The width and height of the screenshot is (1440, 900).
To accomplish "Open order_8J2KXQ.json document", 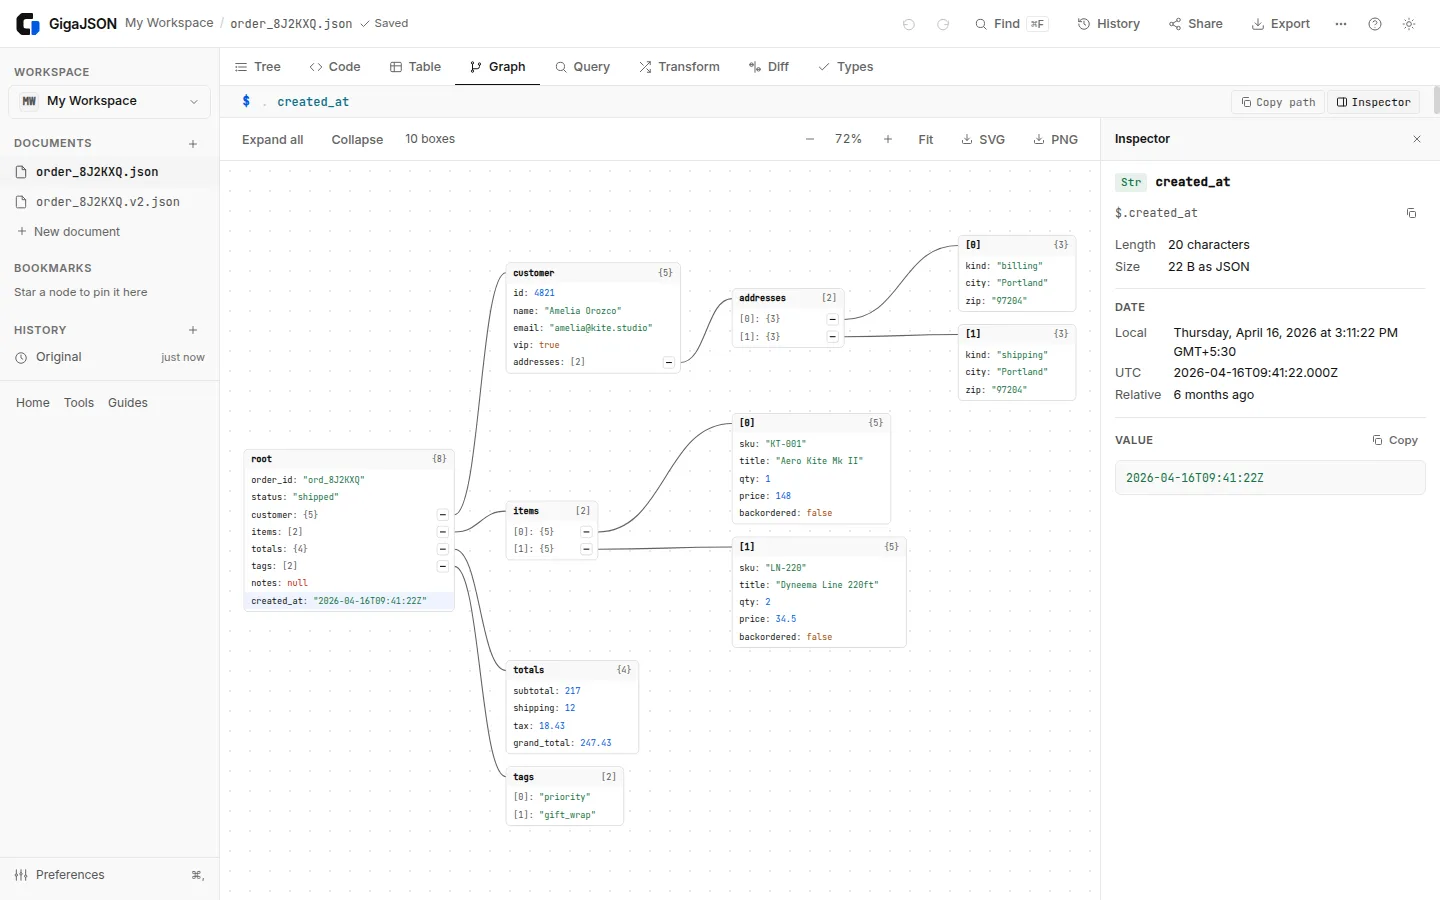I will 110,172.
